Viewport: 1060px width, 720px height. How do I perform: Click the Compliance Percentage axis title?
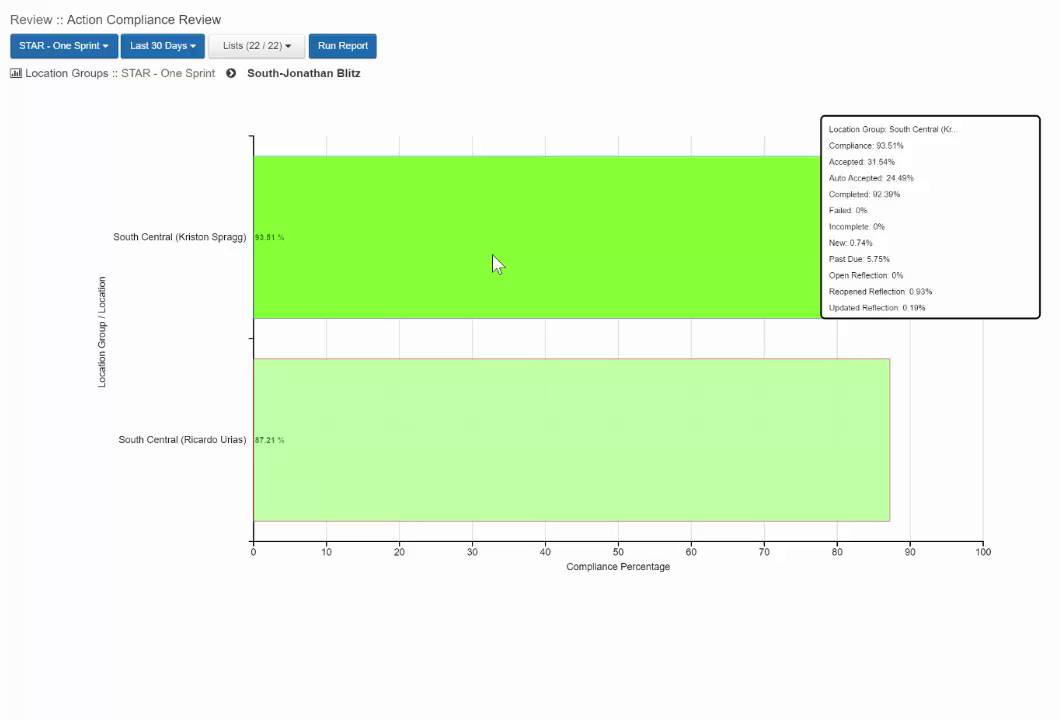pyautogui.click(x=618, y=567)
